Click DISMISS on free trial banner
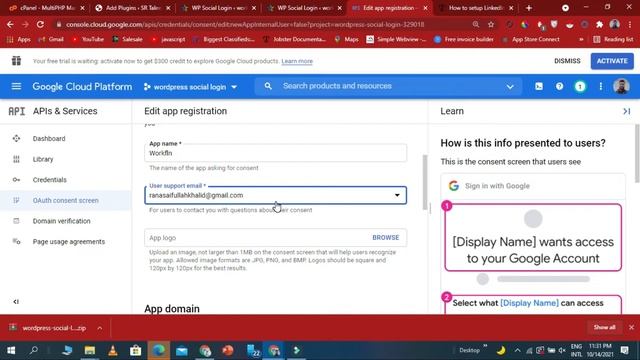Viewport: 640px width, 360px height. (567, 61)
